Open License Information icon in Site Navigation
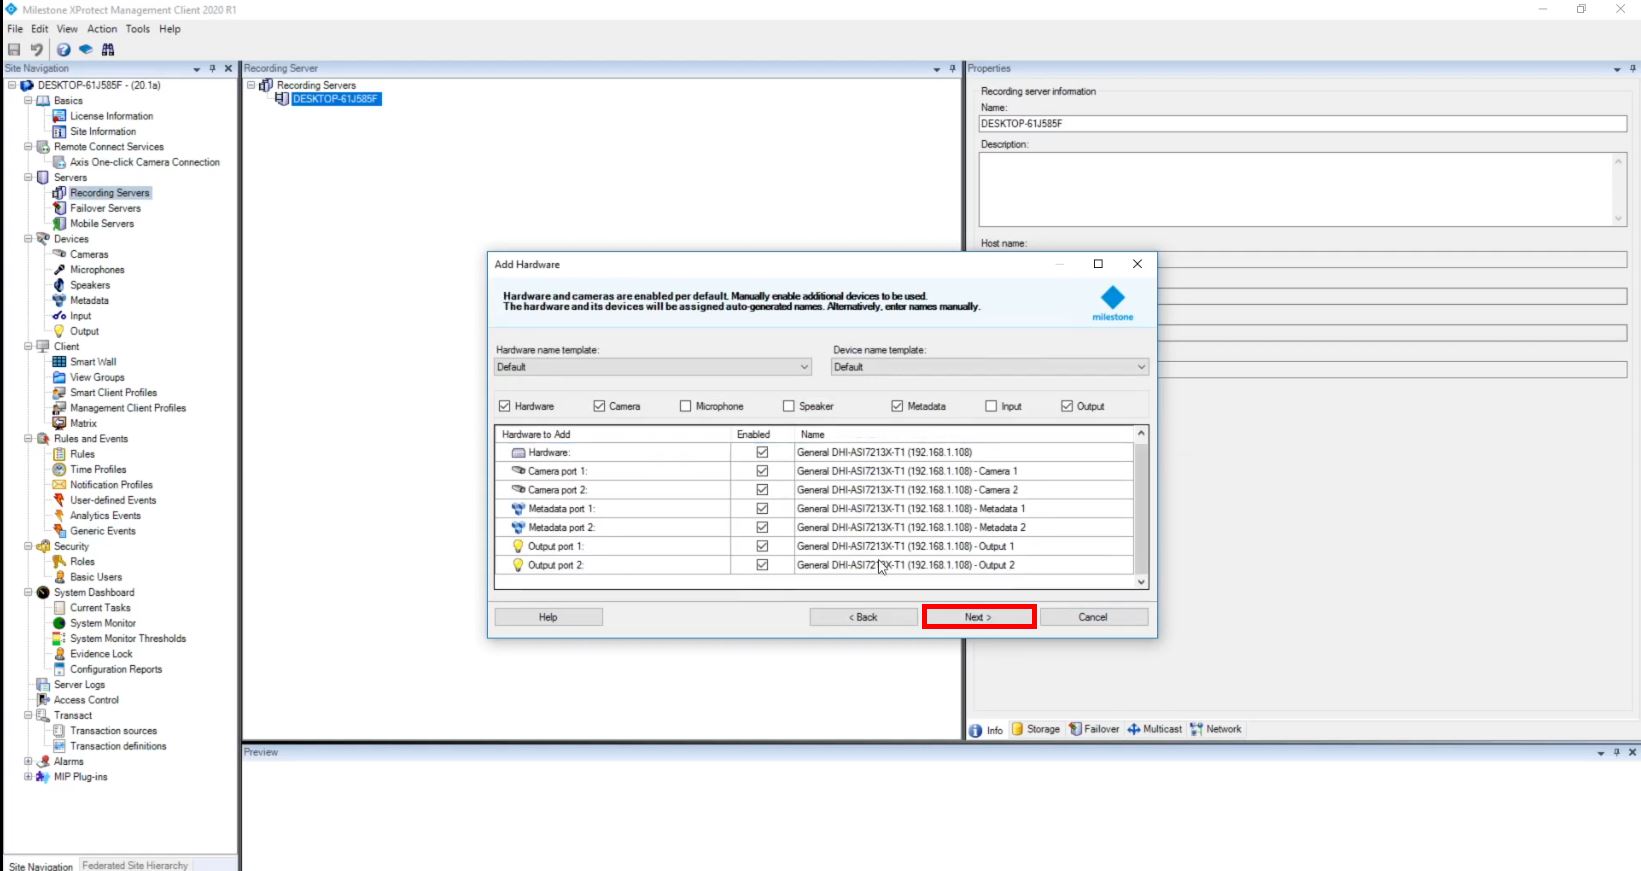The image size is (1641, 871). click(x=59, y=116)
